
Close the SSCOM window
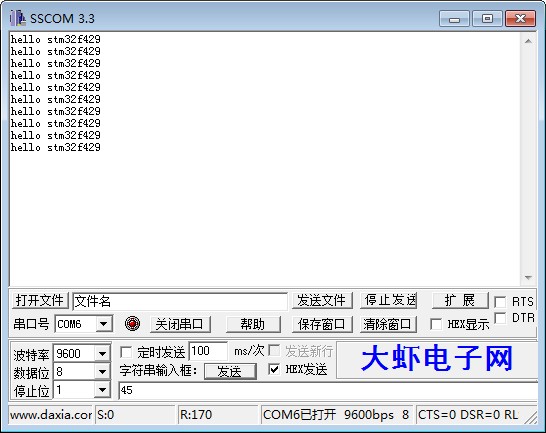point(520,18)
